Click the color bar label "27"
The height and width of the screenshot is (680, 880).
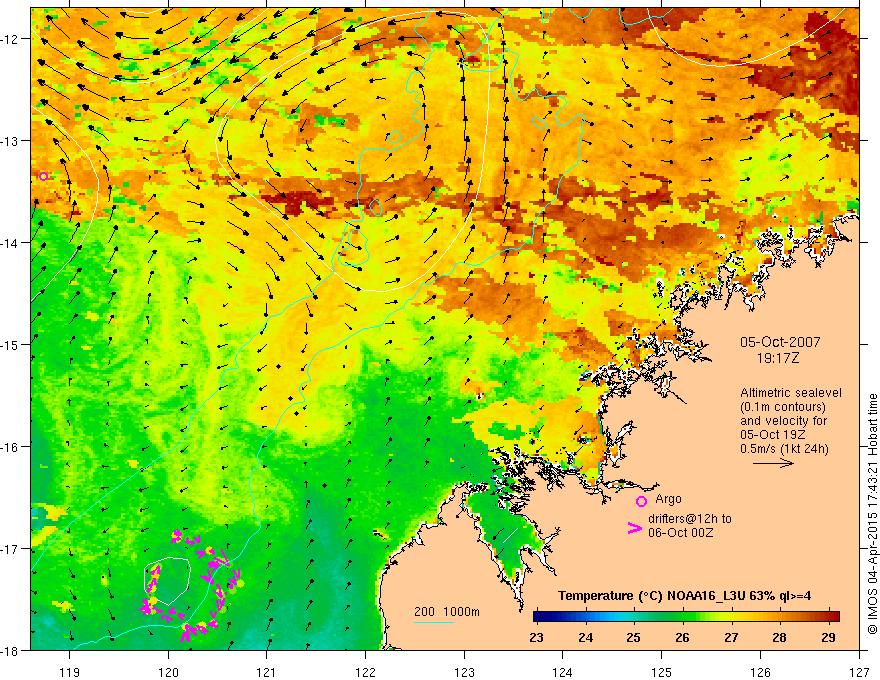tap(731, 637)
